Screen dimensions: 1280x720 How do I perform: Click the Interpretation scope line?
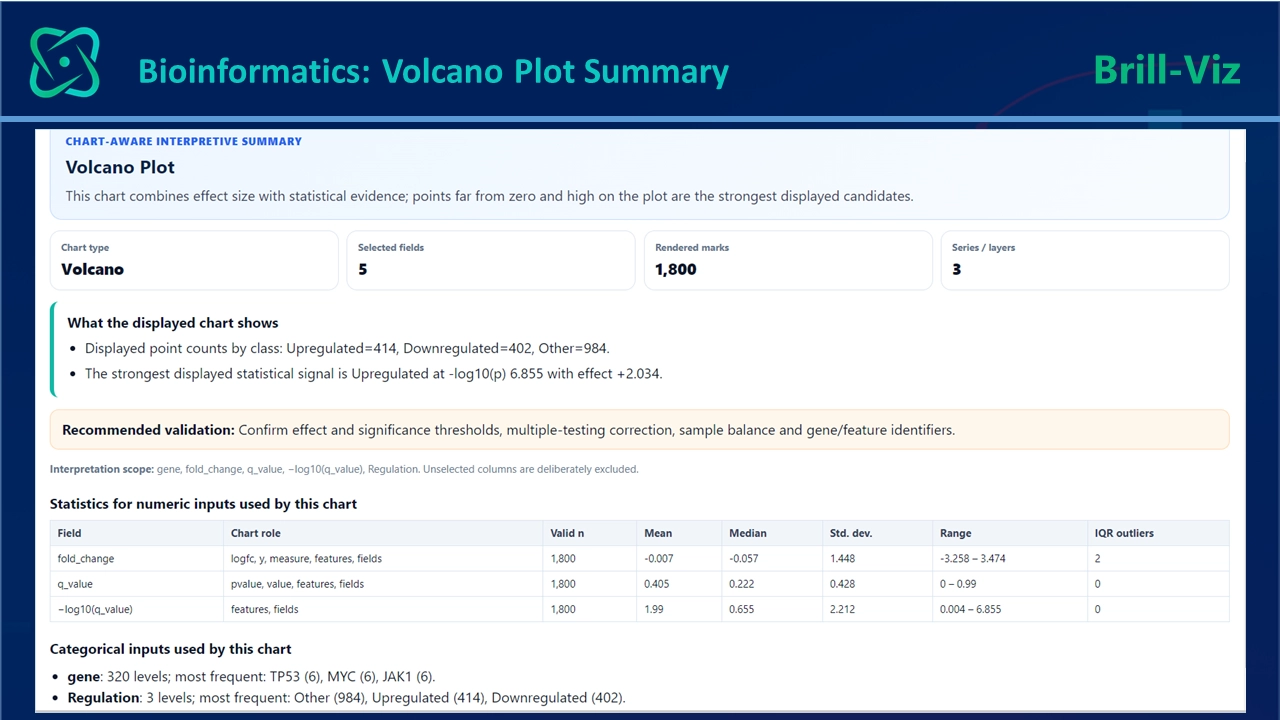pyautogui.click(x=344, y=469)
